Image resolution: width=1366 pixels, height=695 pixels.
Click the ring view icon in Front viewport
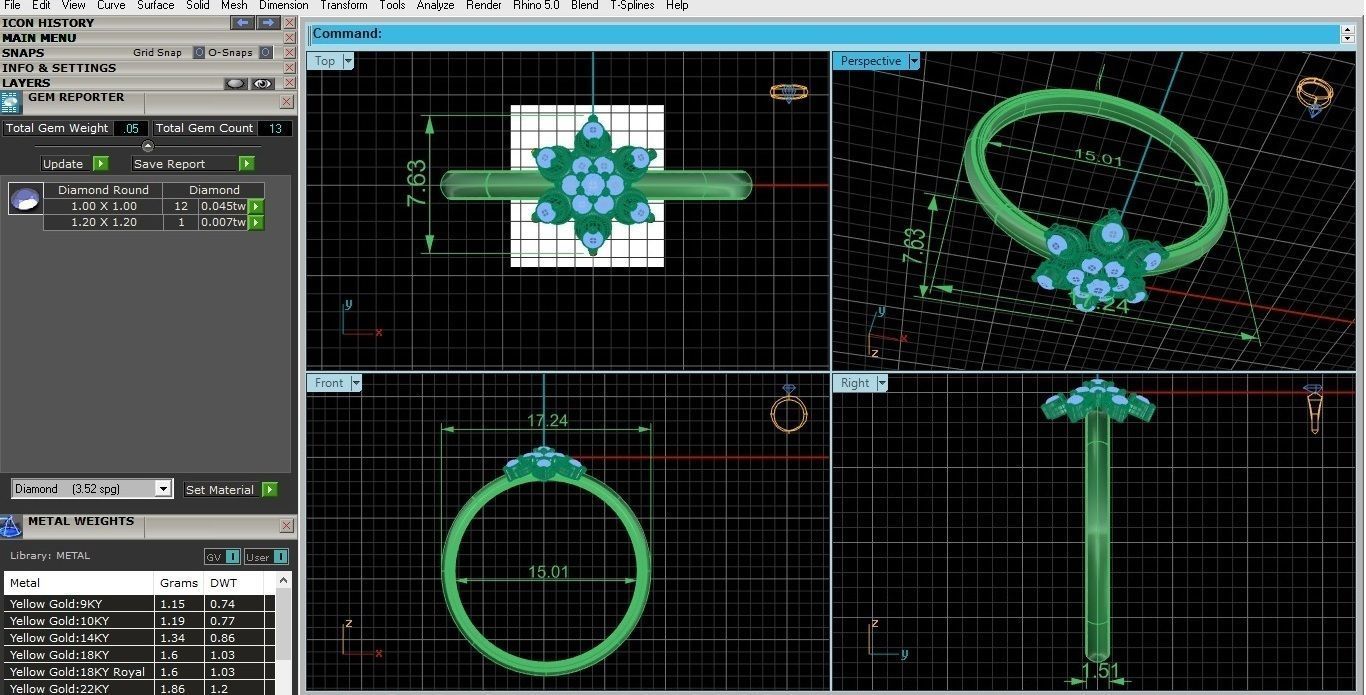788,408
